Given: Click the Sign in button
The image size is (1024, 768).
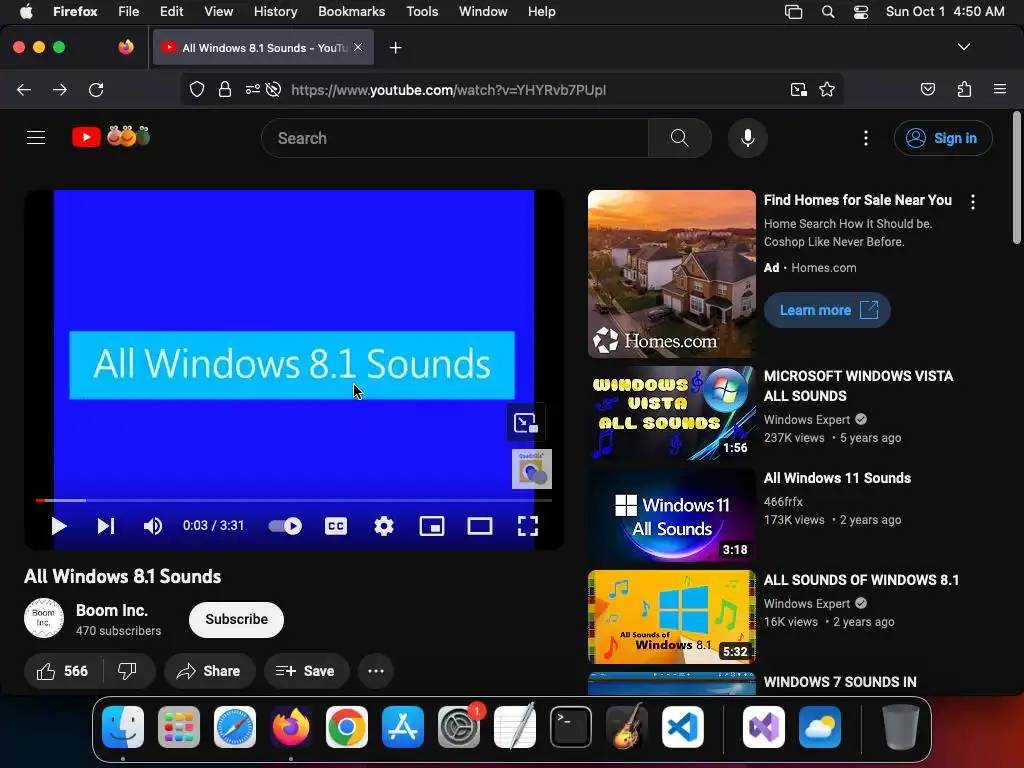Looking at the screenshot, I should (943, 138).
